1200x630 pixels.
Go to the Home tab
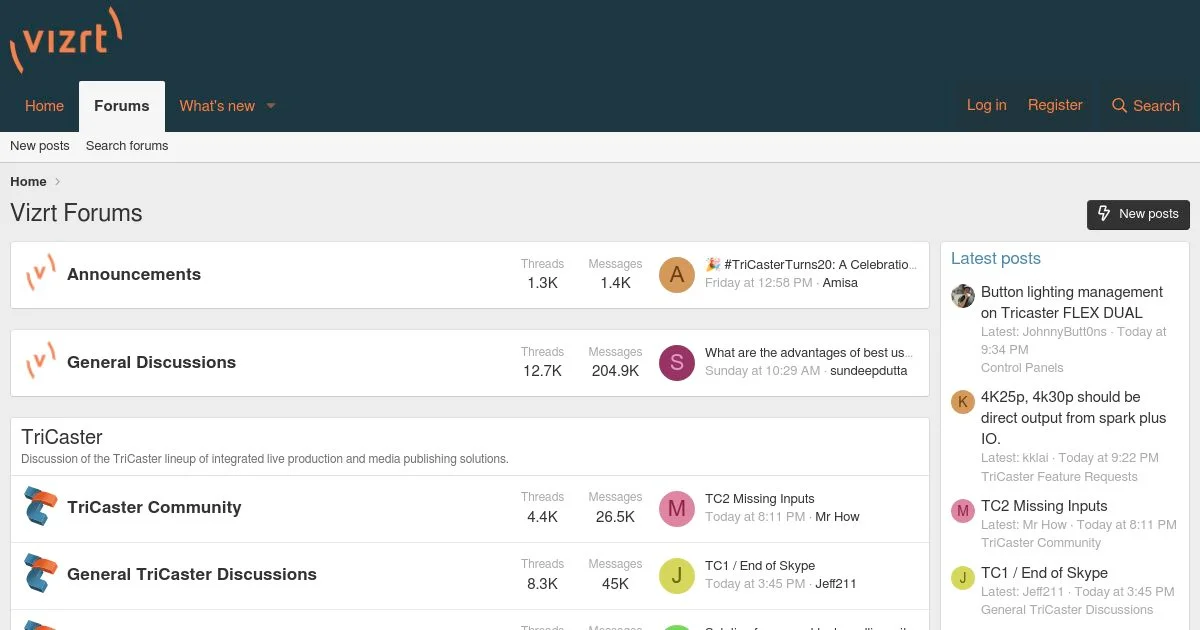click(44, 106)
